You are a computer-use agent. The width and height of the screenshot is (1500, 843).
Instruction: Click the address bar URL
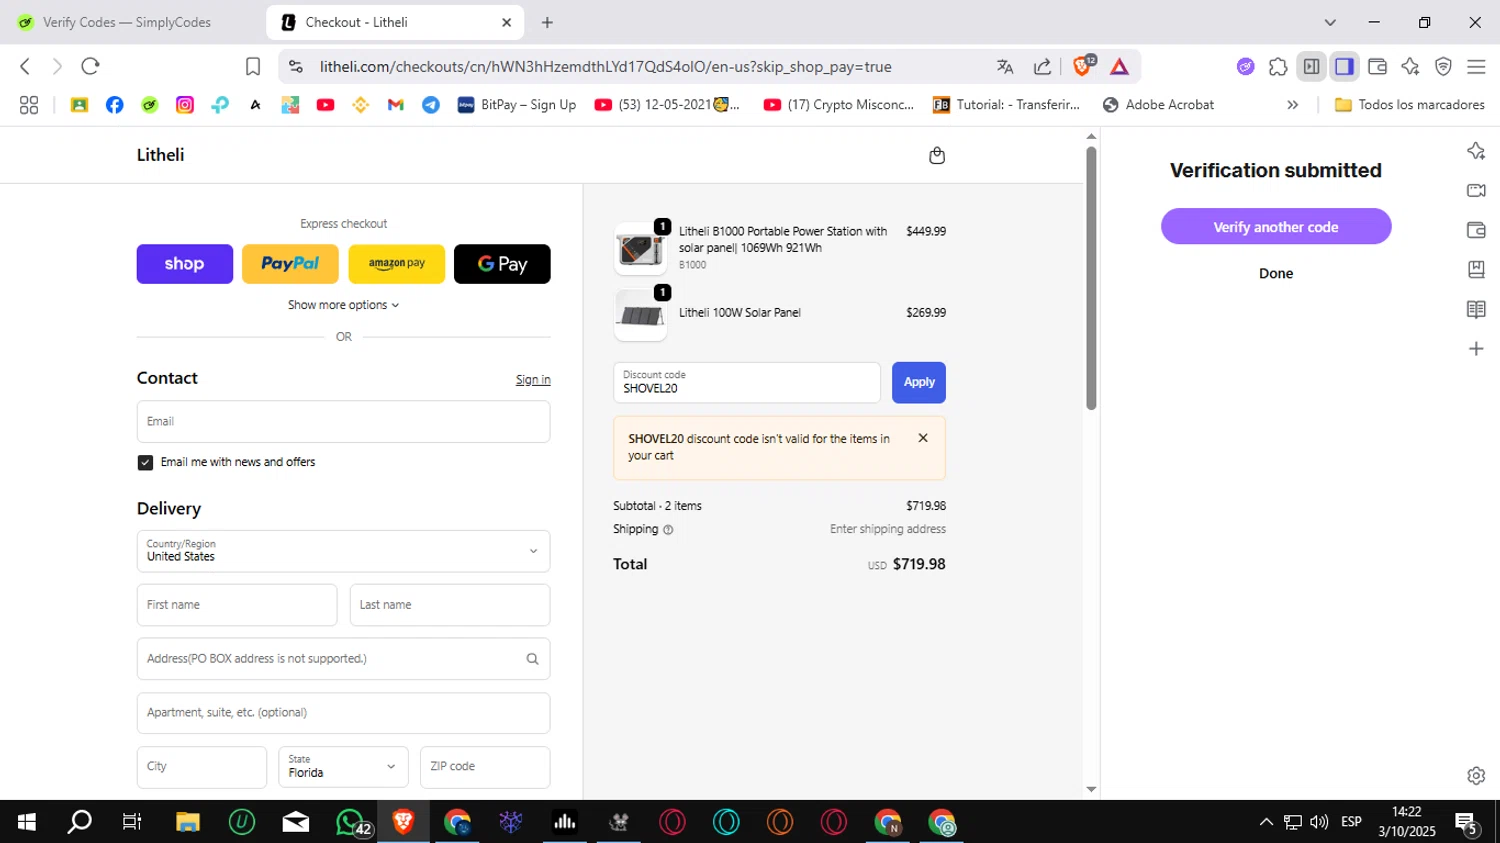605,67
